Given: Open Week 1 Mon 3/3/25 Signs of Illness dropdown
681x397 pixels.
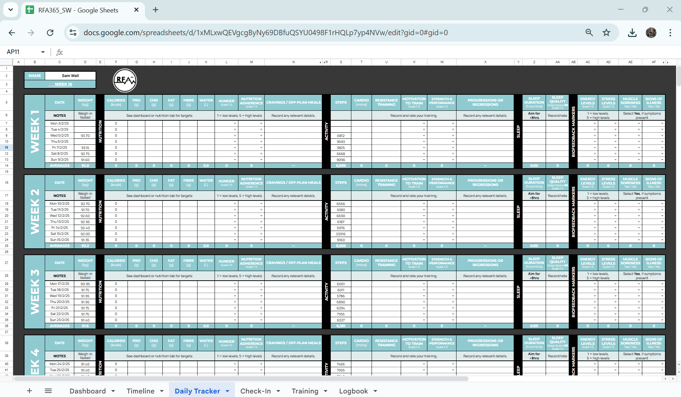Looking at the screenshot, I should (662, 124).
